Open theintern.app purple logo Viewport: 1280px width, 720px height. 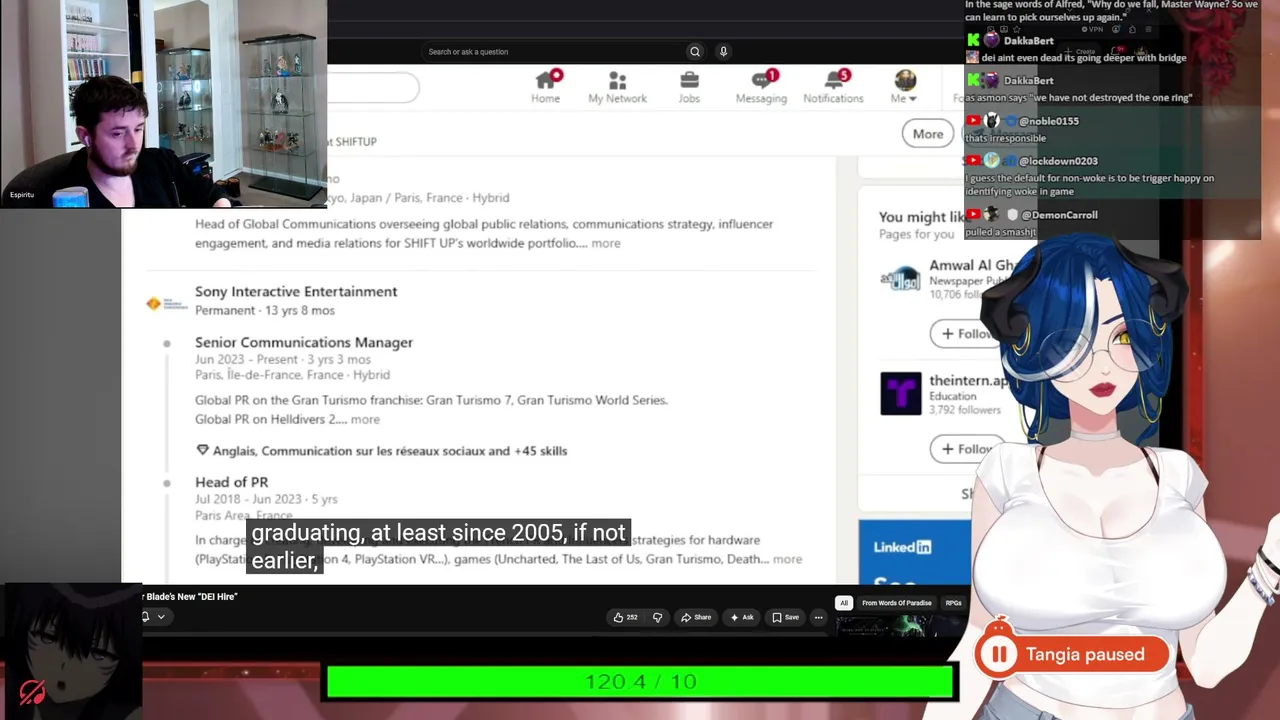900,394
